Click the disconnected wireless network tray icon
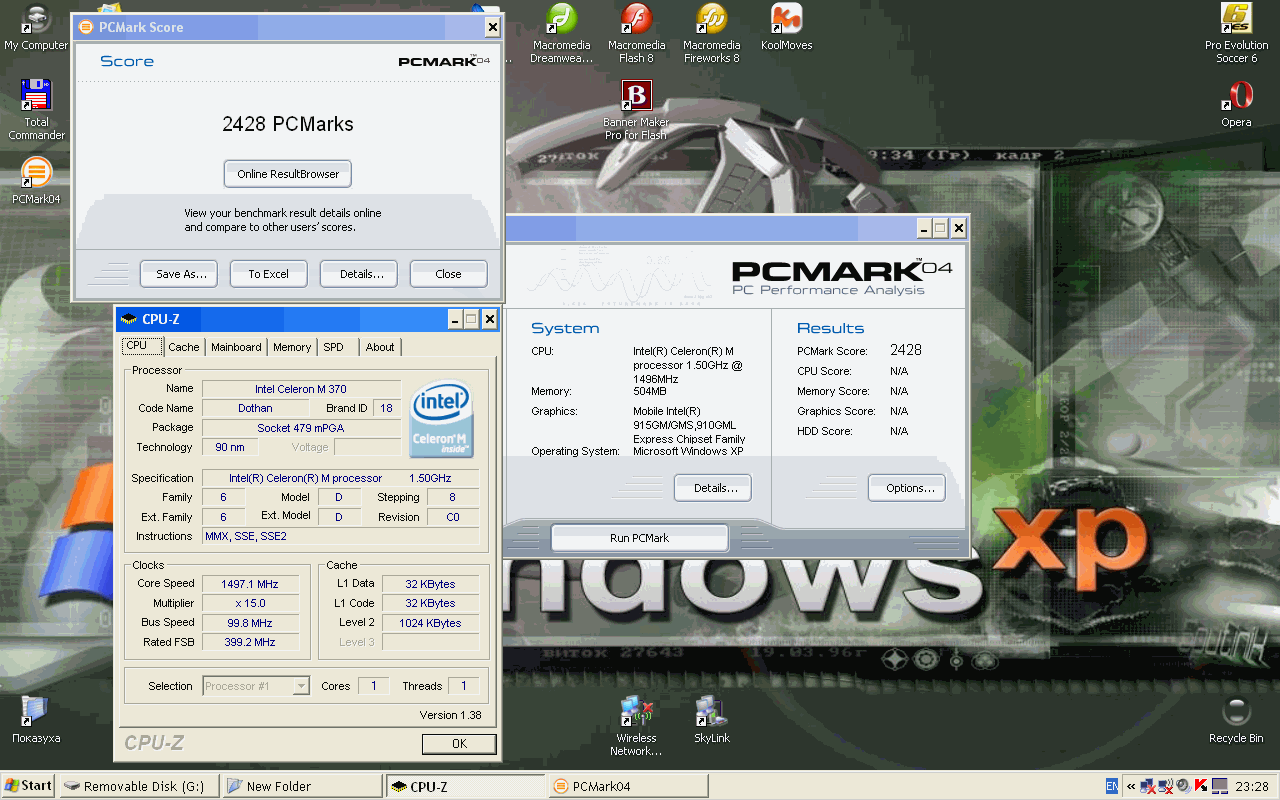 tap(1166, 786)
